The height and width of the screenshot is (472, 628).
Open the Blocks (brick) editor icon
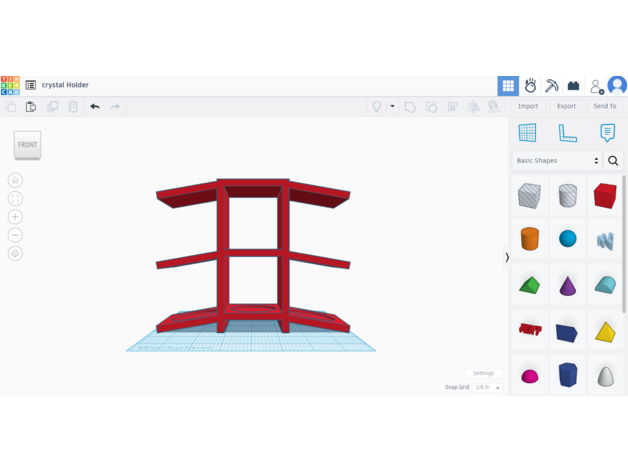(x=573, y=86)
